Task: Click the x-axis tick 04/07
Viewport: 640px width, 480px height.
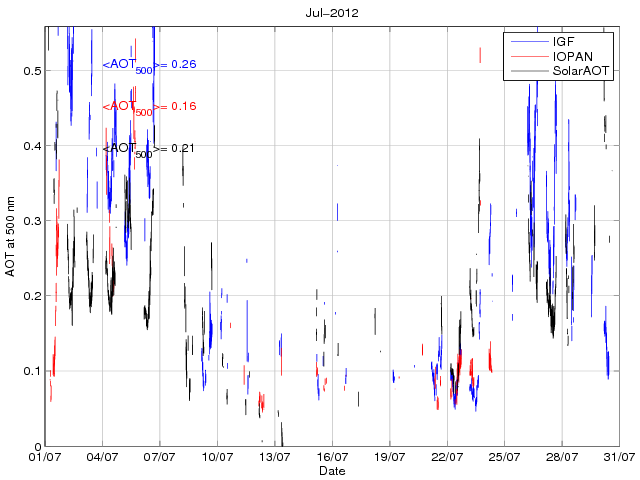Action: point(102,457)
